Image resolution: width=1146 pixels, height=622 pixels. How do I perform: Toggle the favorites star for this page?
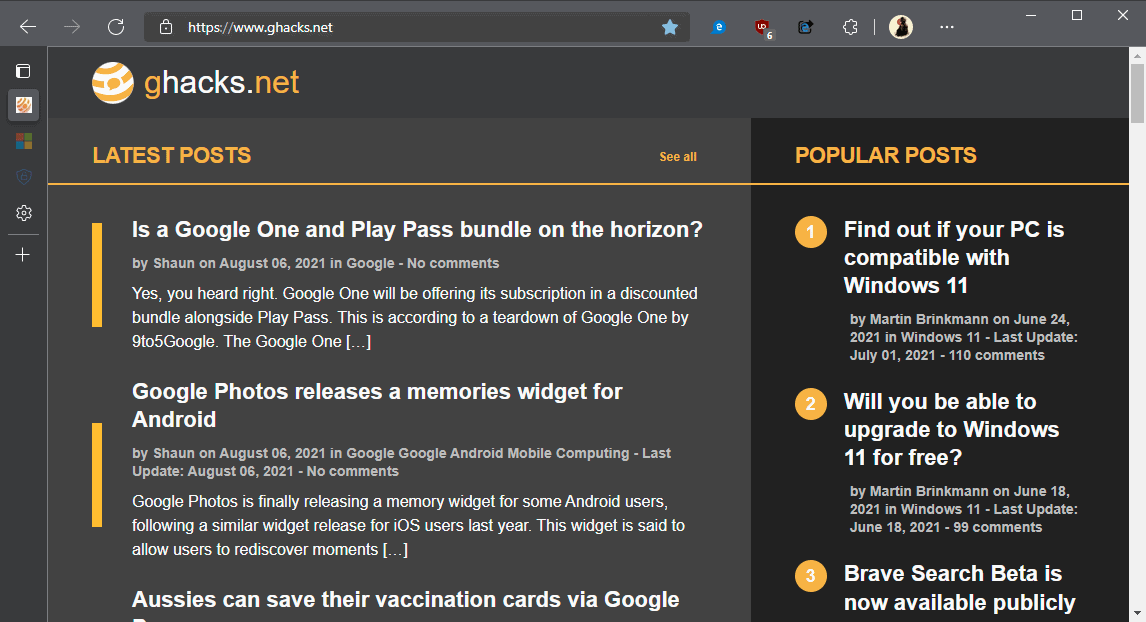tap(670, 27)
